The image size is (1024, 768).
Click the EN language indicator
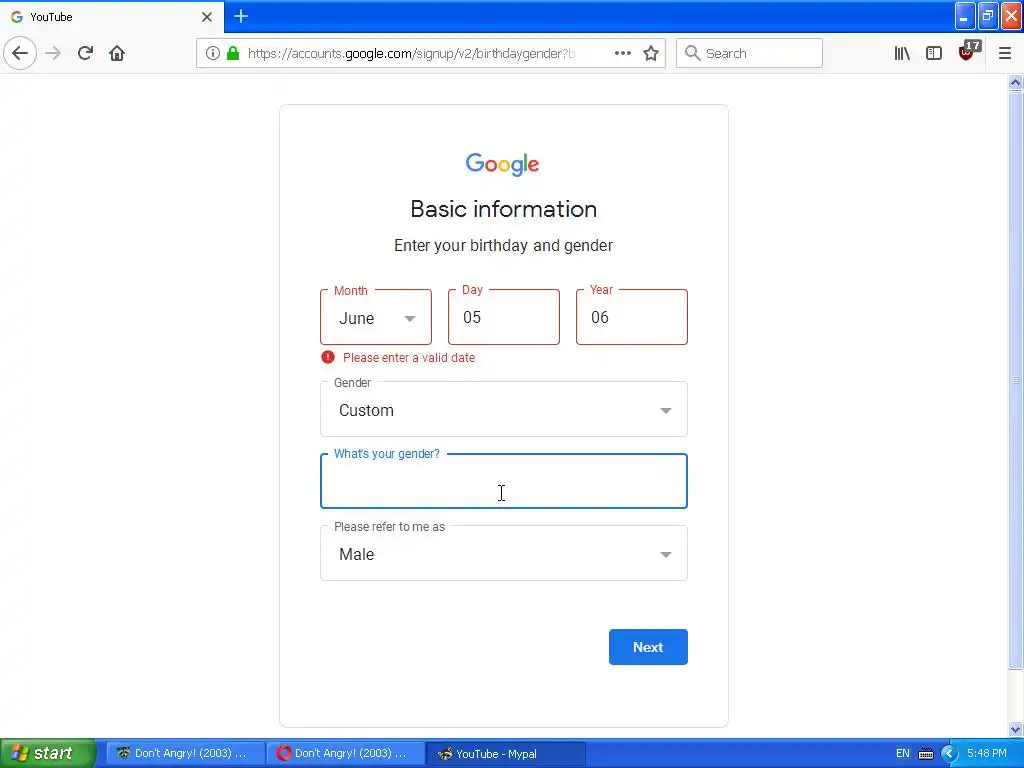click(903, 754)
